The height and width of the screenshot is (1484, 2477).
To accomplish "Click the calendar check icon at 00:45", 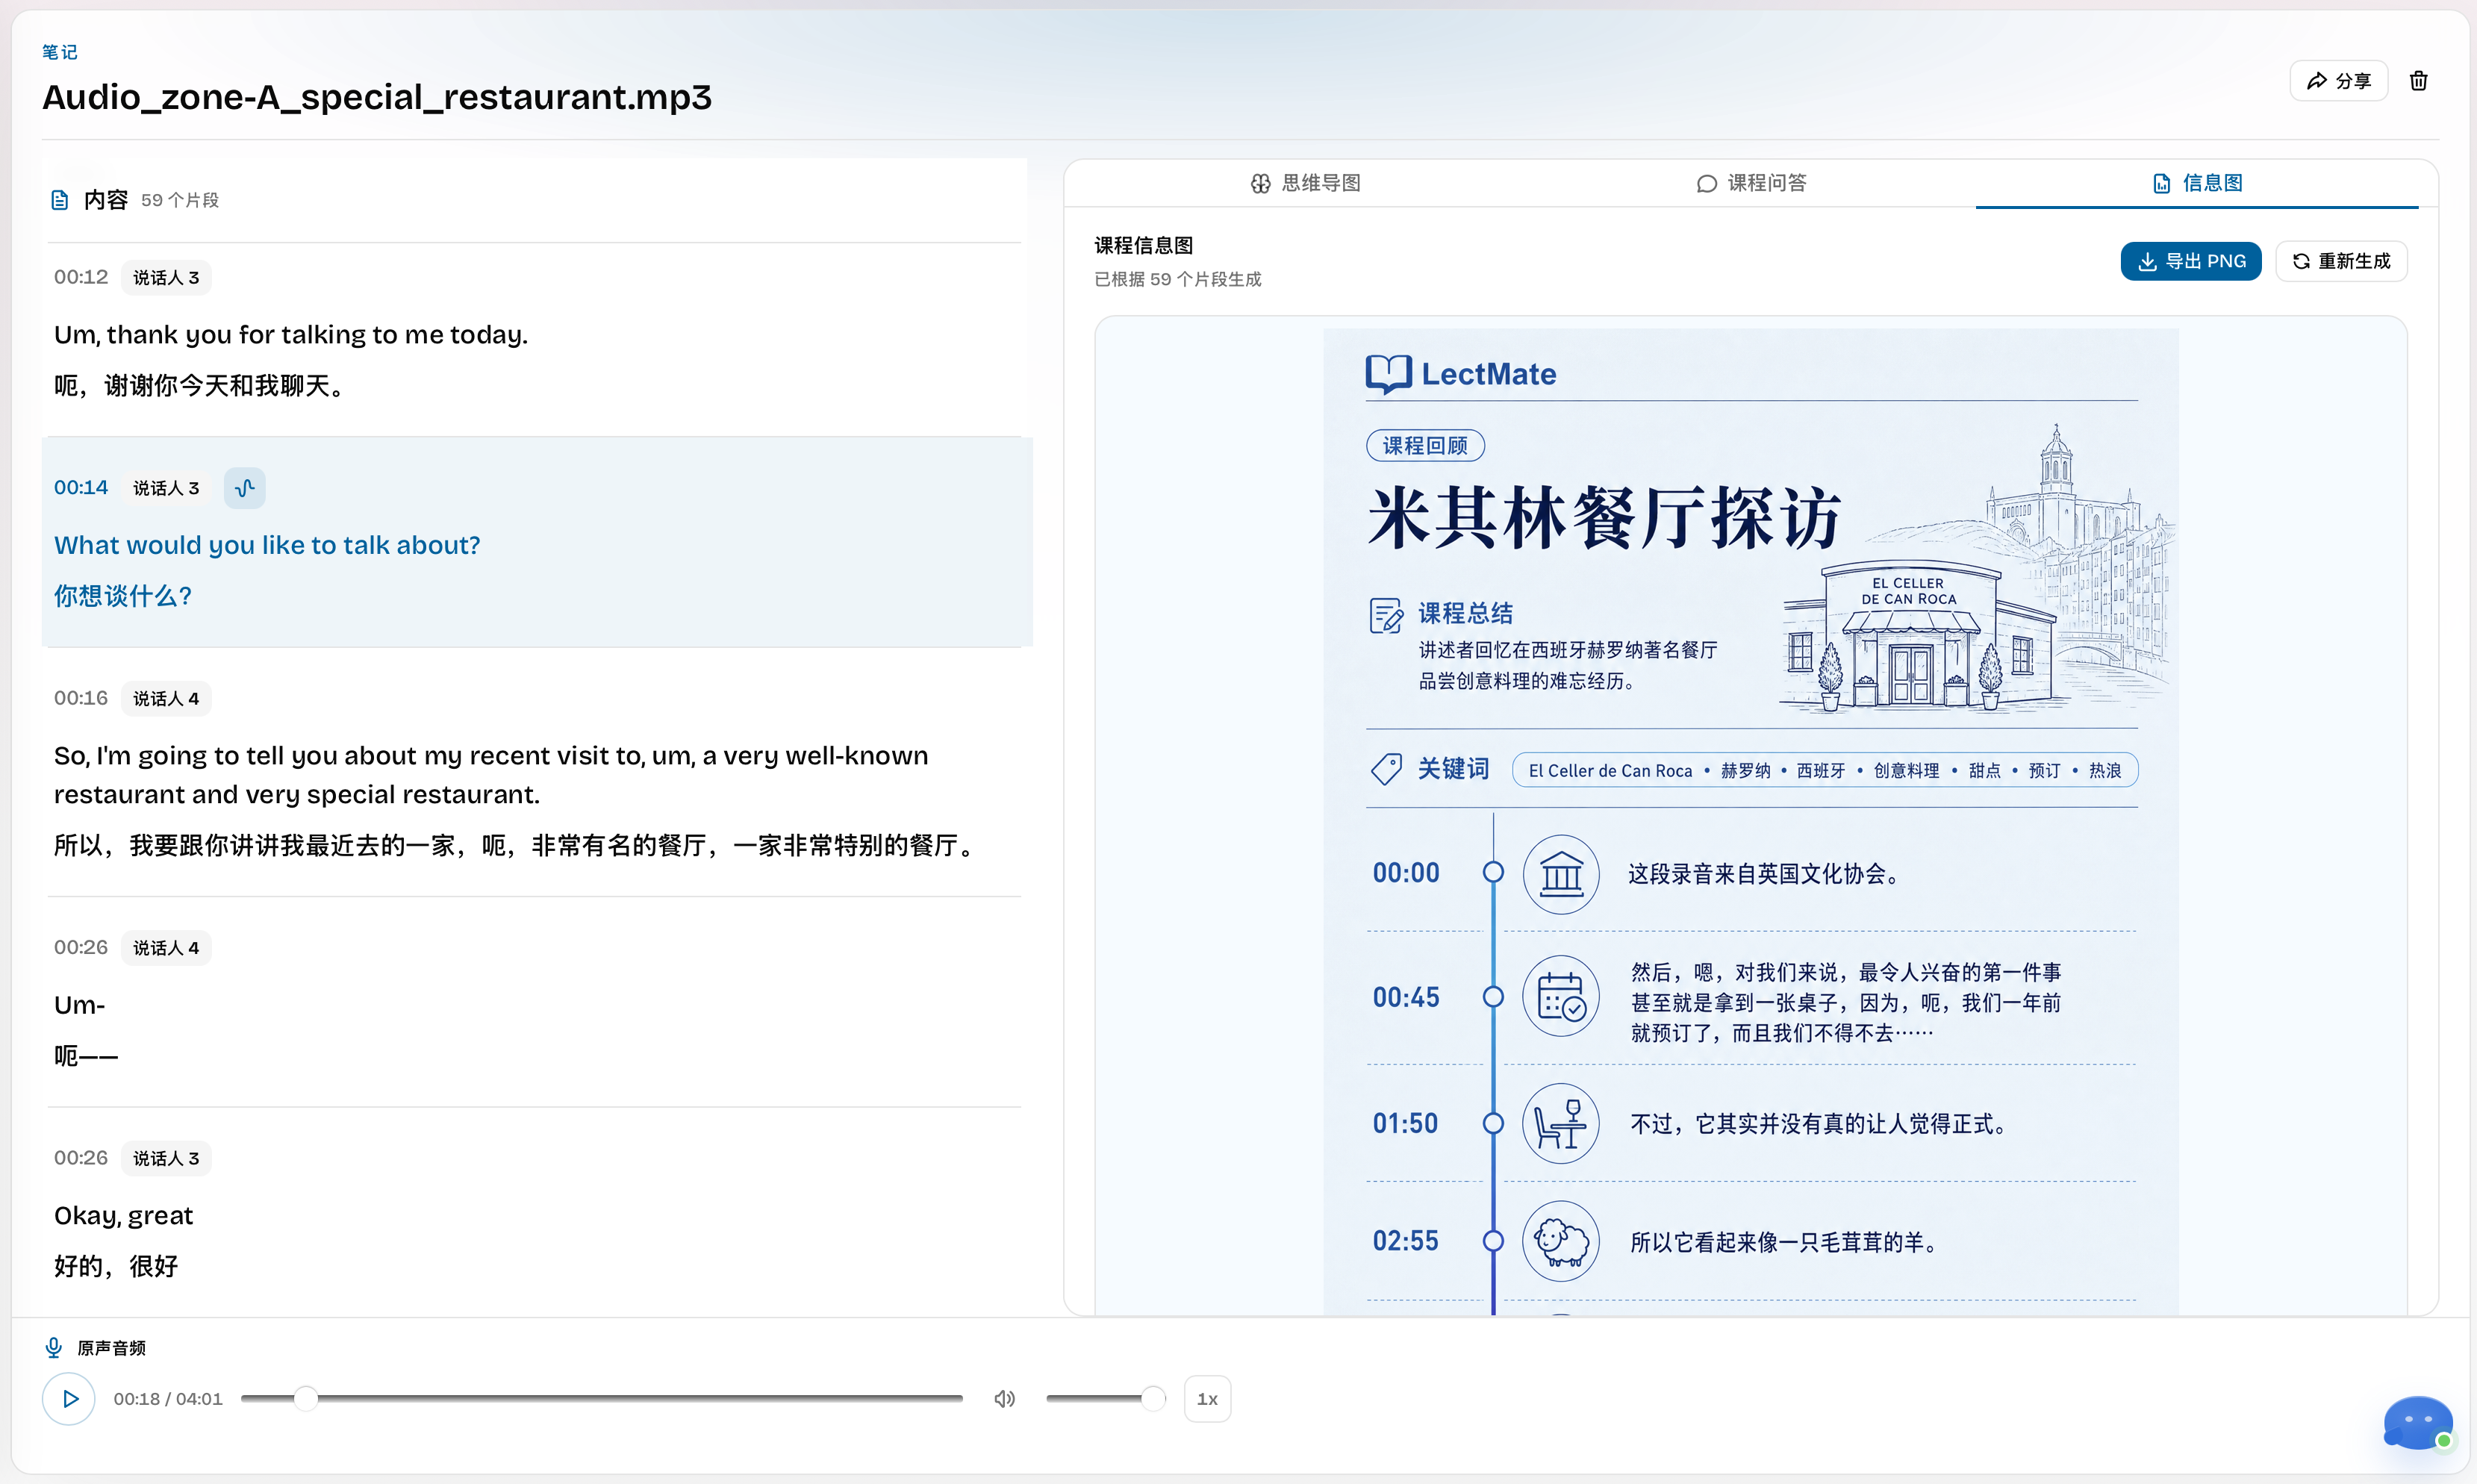I will coord(1561,997).
